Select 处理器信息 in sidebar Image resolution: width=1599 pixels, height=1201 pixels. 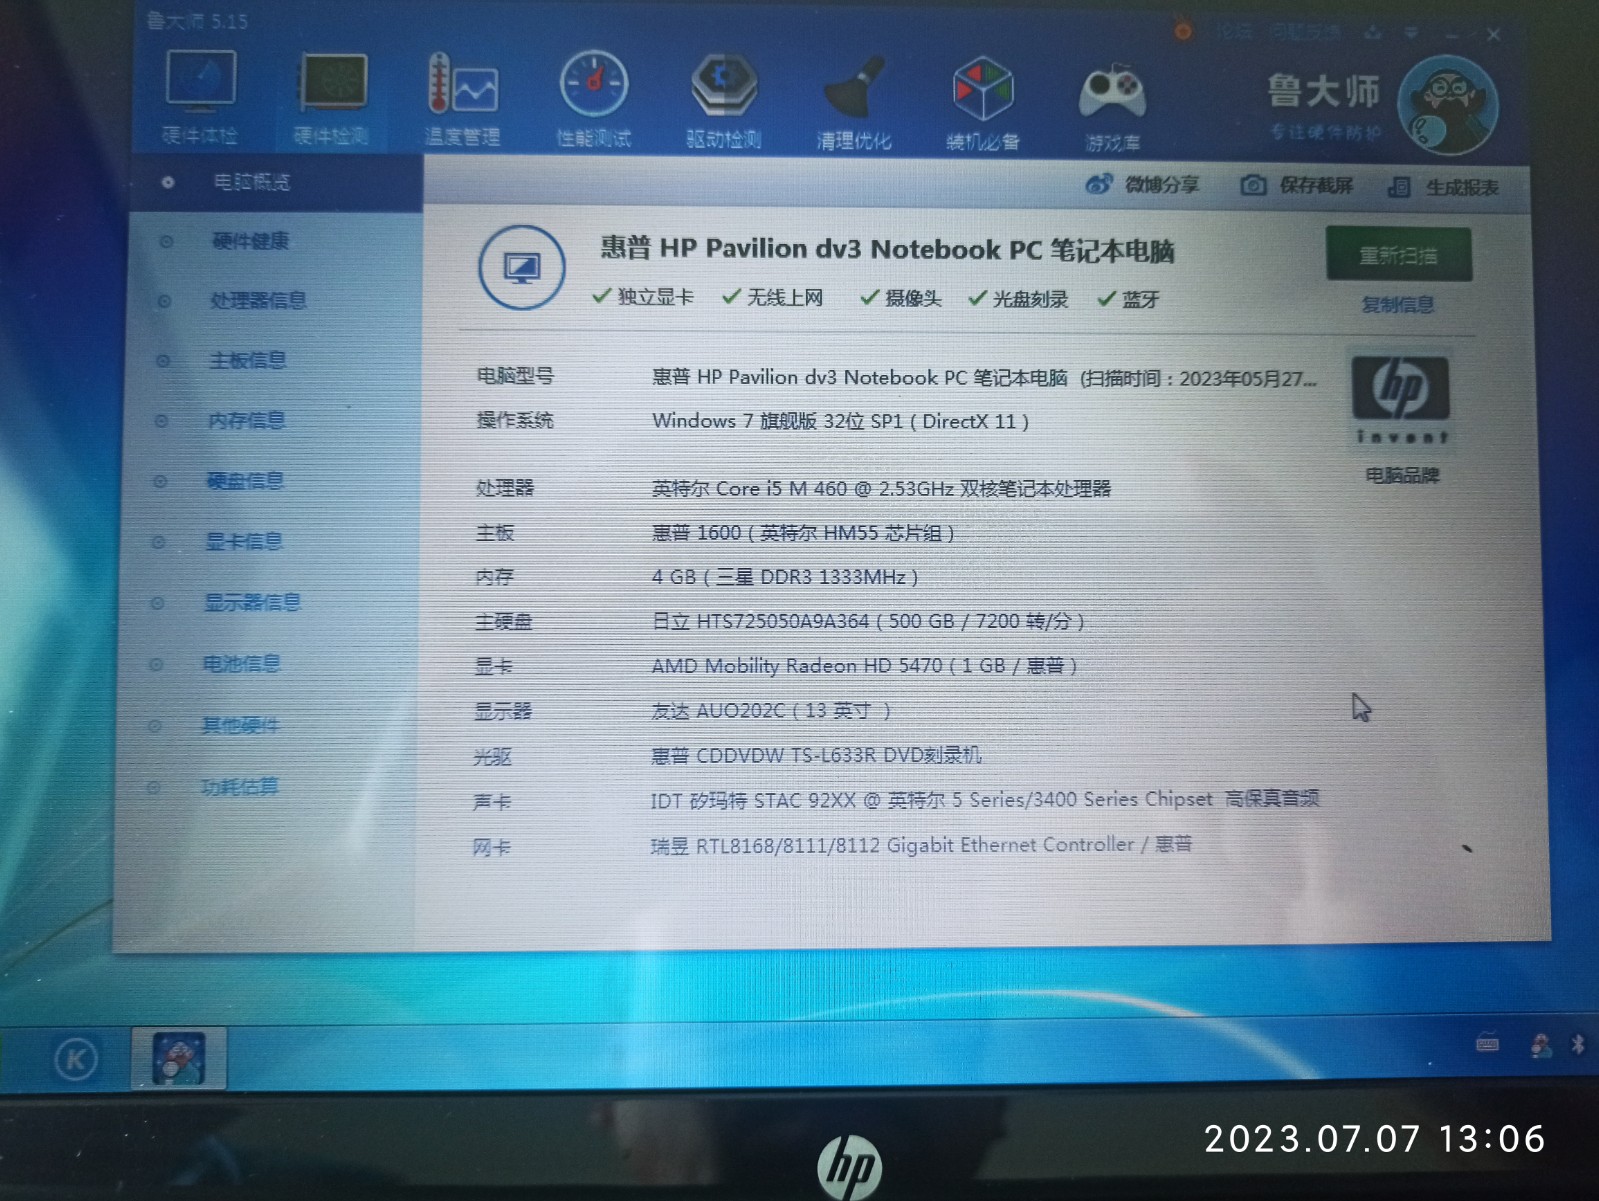(x=258, y=300)
